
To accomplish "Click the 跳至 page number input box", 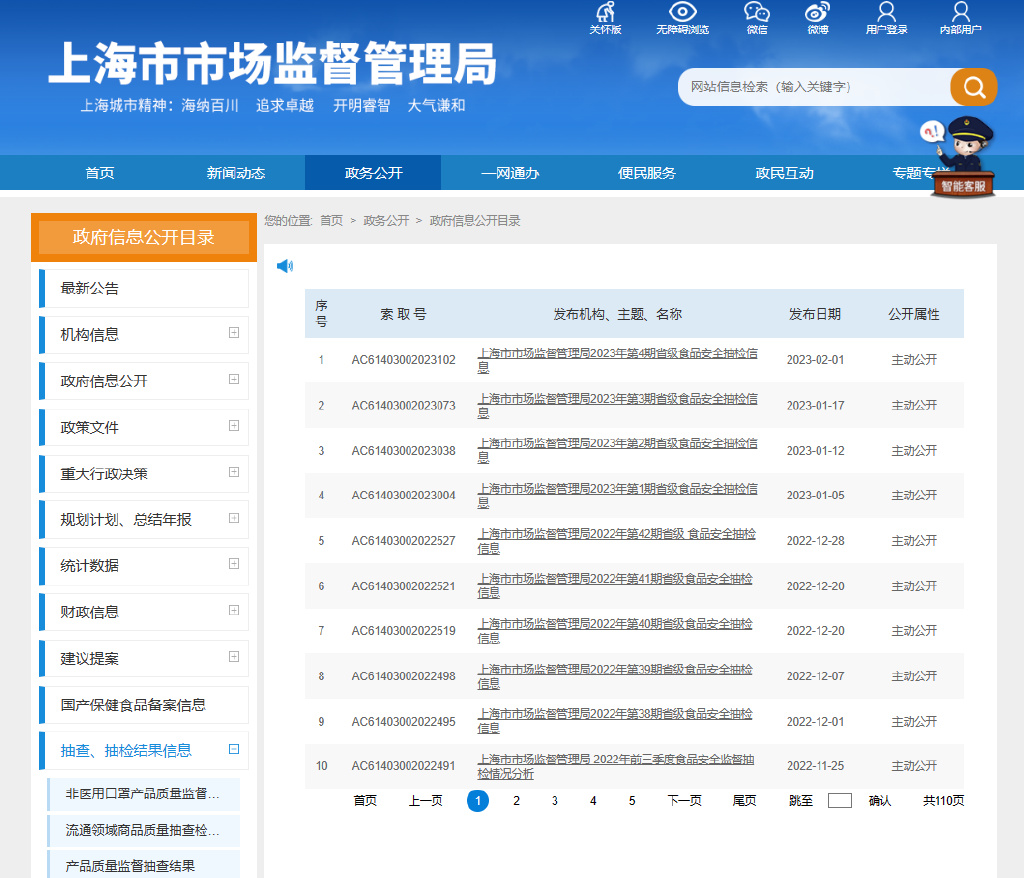I will 840,801.
